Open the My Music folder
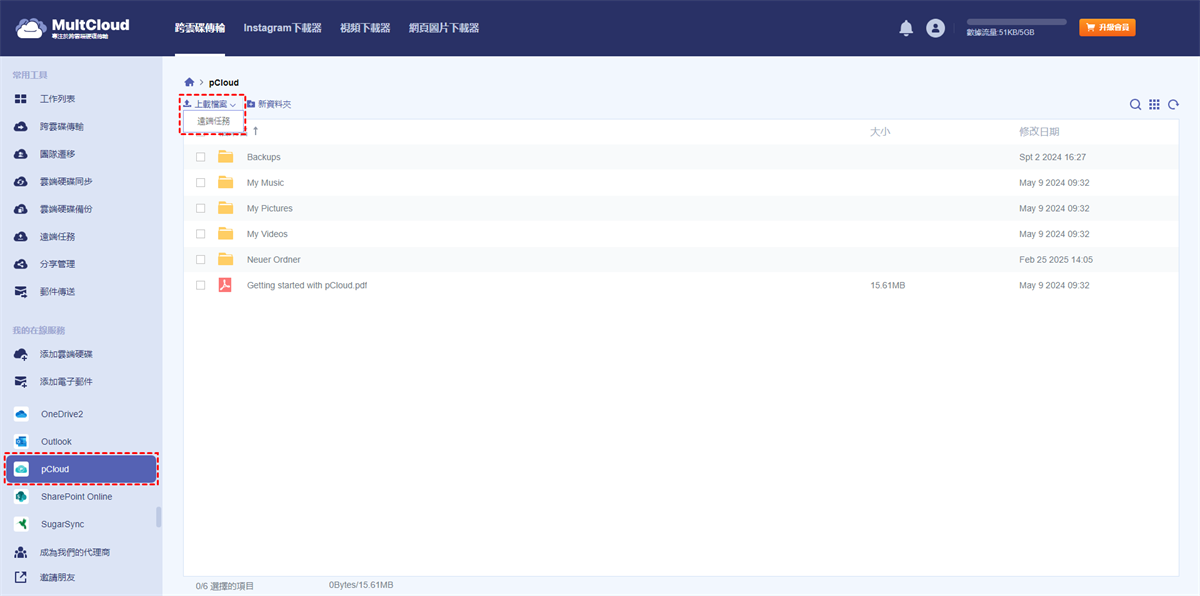 point(265,183)
